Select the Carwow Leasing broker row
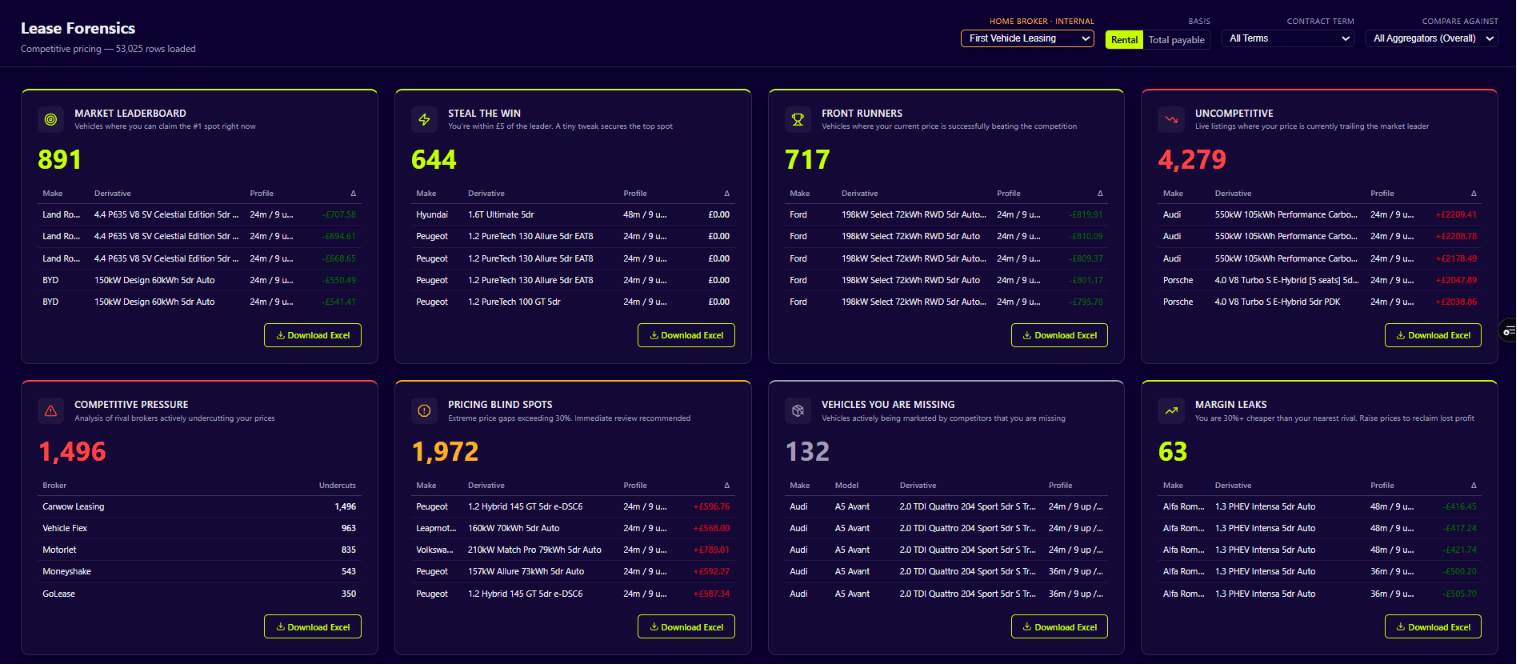The height and width of the screenshot is (665, 1517). pyautogui.click(x=199, y=506)
